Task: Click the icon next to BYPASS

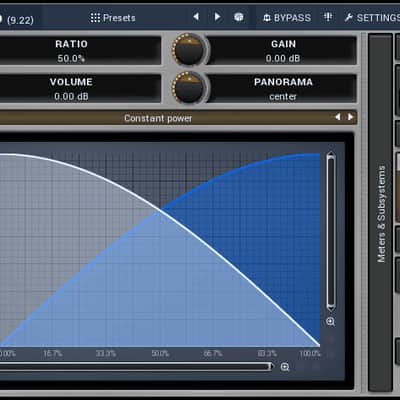Action: 328,17
